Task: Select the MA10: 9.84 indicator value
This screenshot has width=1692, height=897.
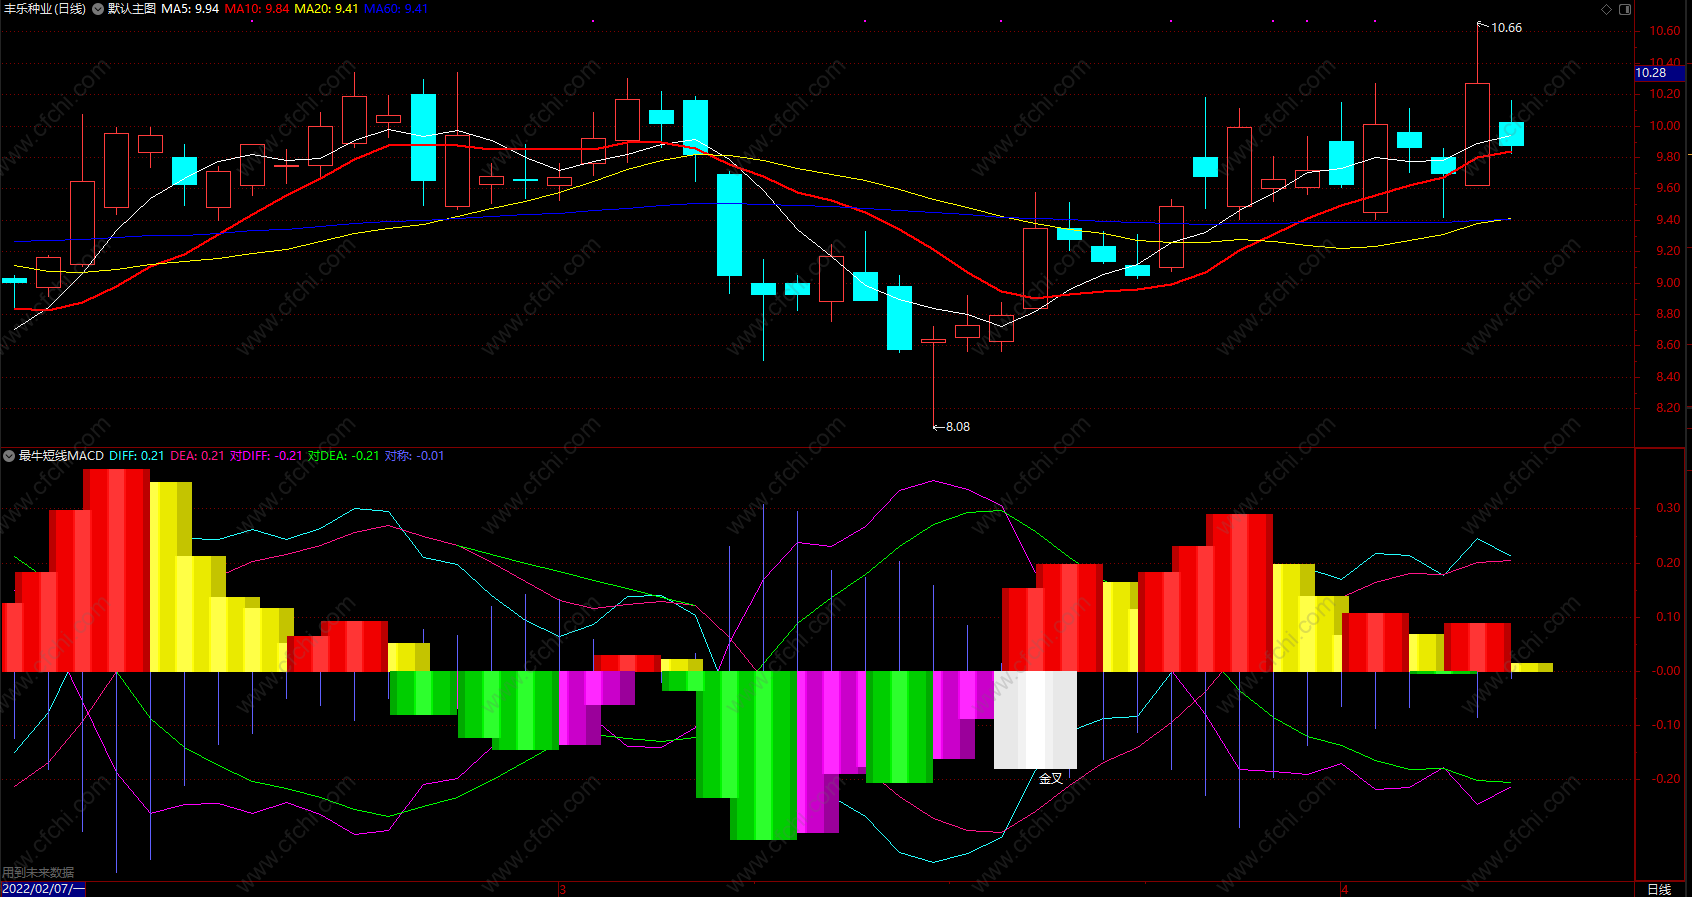Action: (x=257, y=9)
